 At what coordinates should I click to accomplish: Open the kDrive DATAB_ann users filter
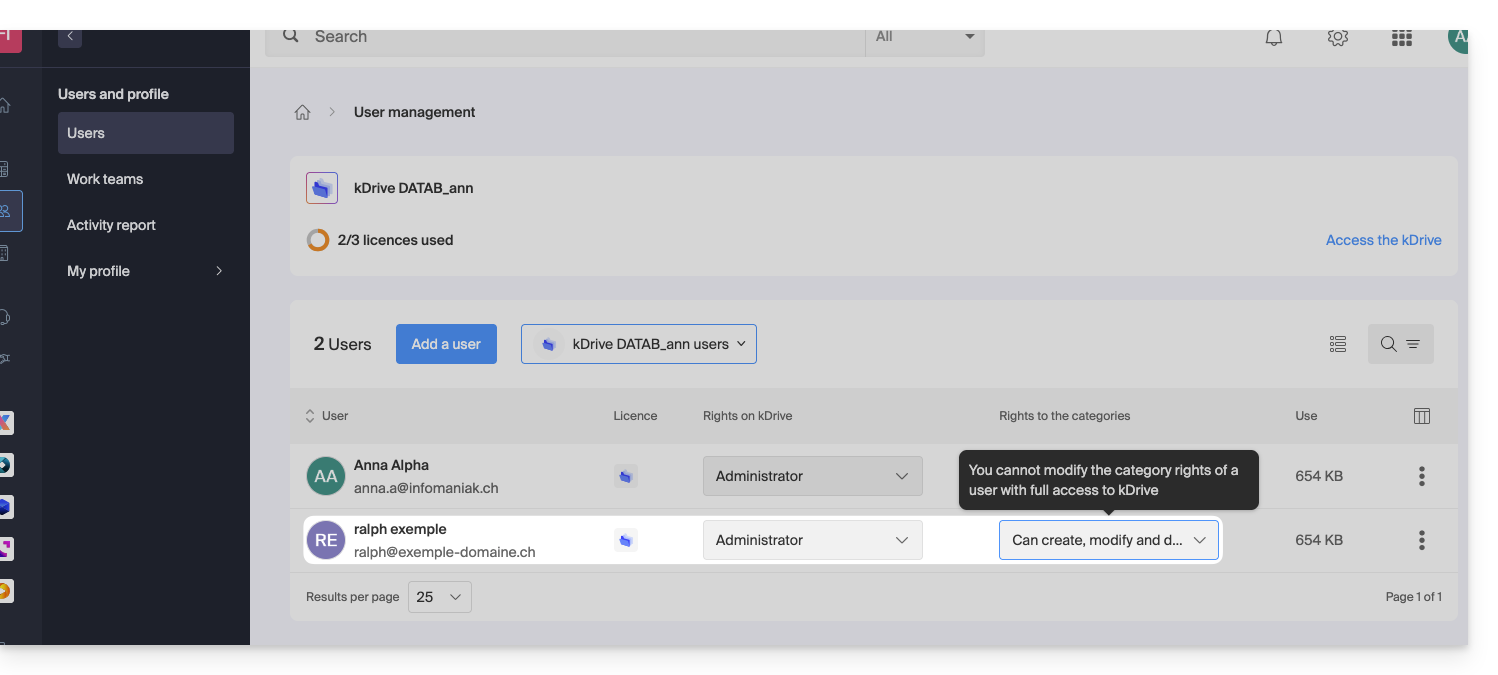point(638,344)
